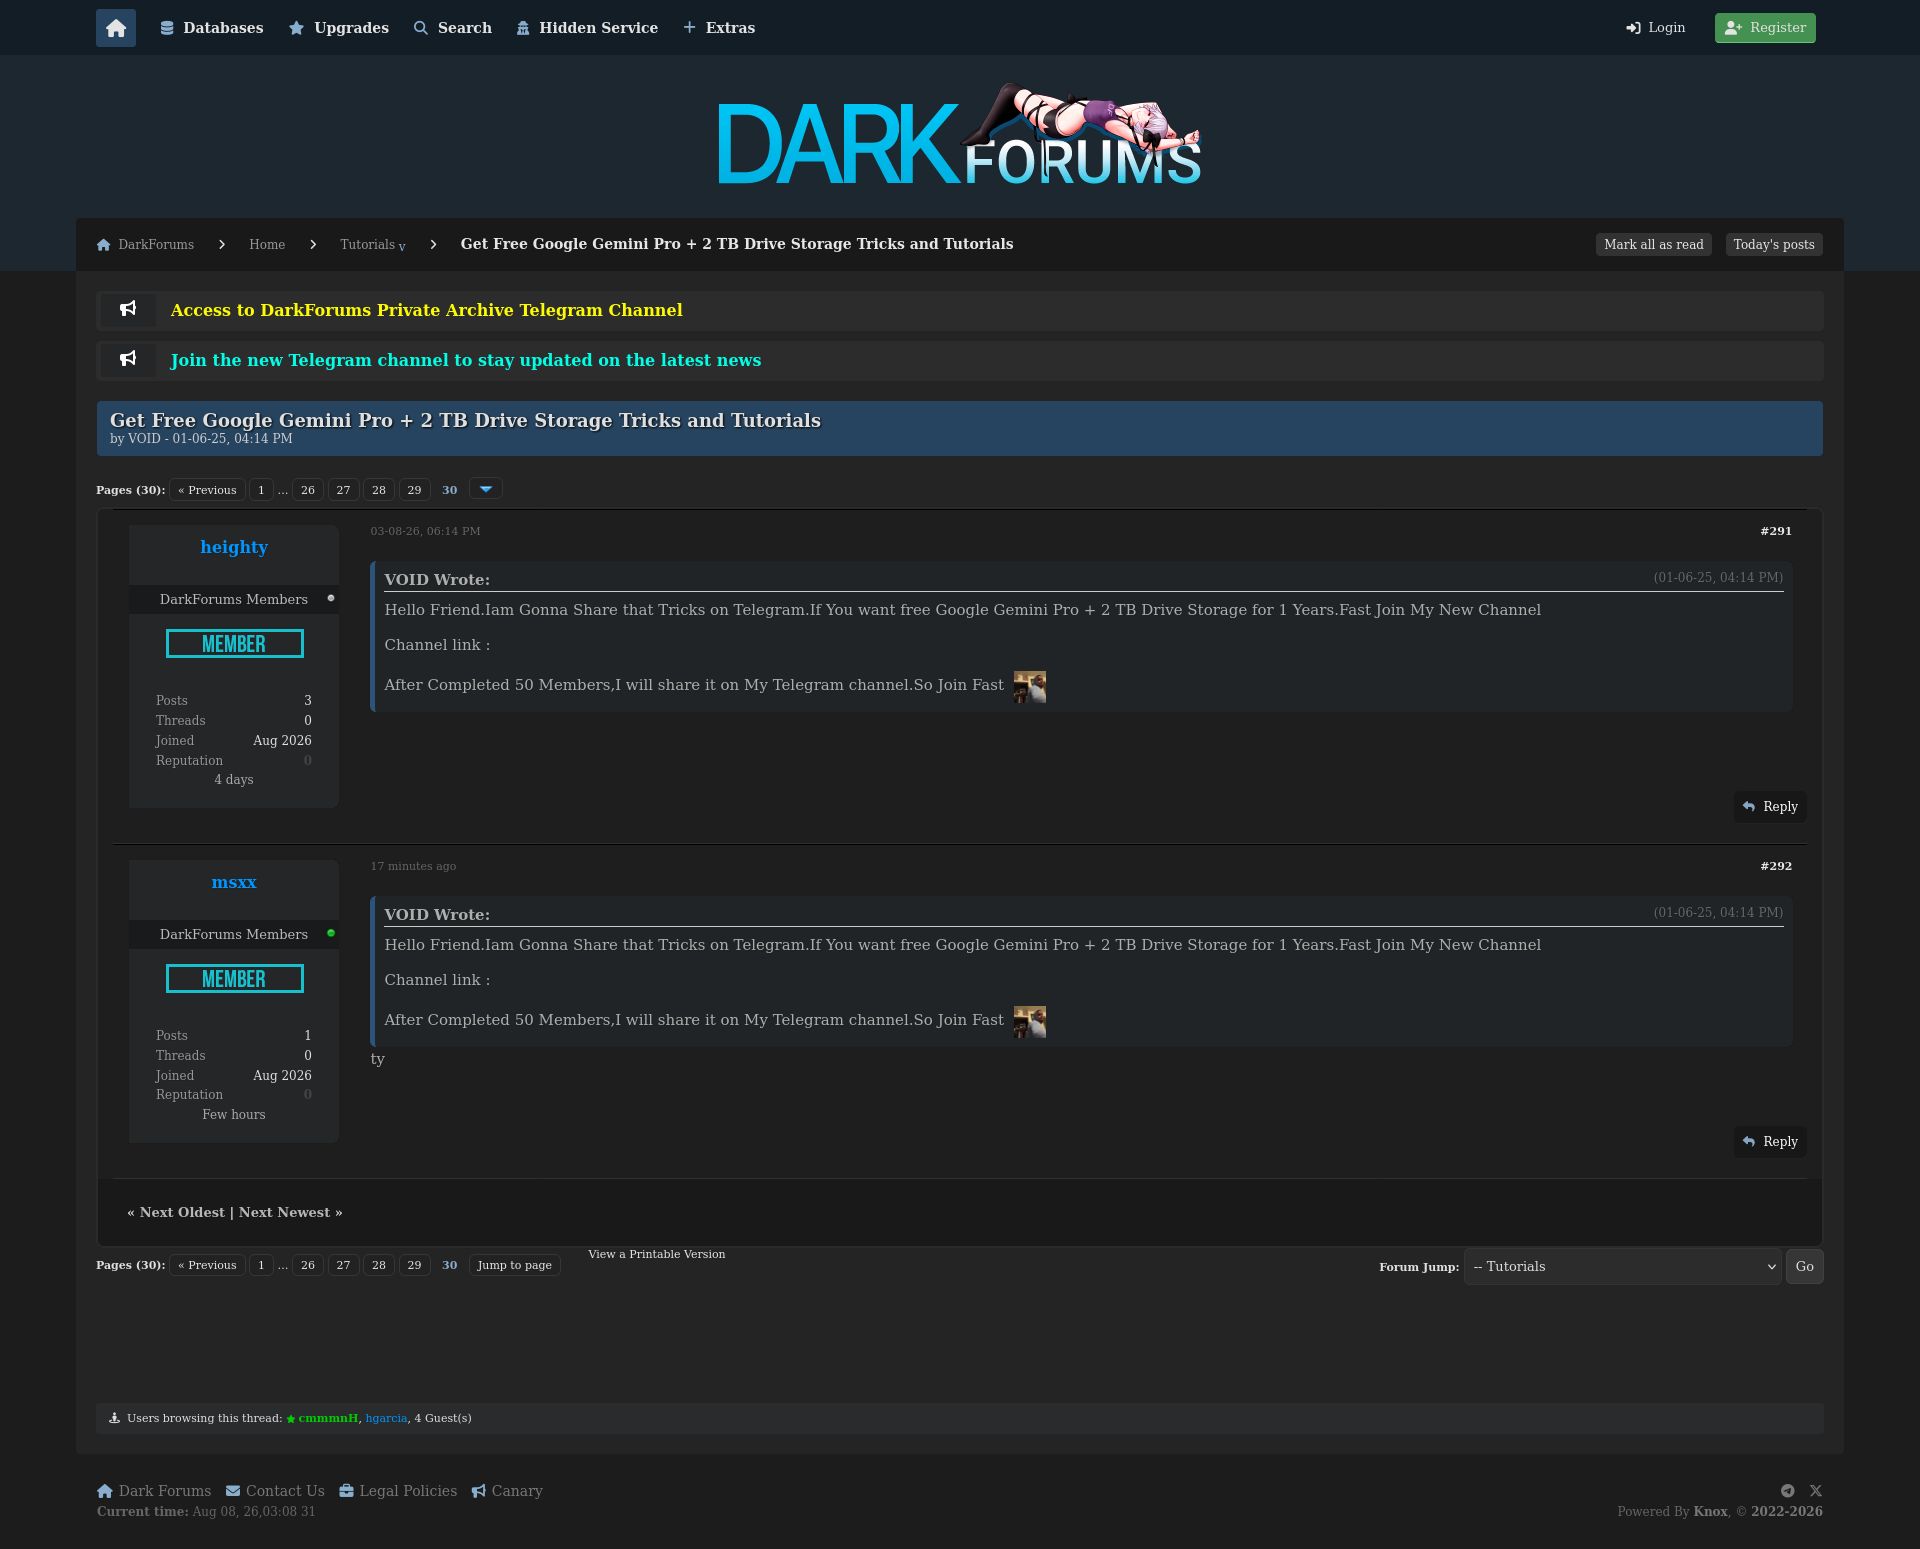The width and height of the screenshot is (1920, 1549).
Task: Go to page 26 in bottom pagination
Action: 308,1265
